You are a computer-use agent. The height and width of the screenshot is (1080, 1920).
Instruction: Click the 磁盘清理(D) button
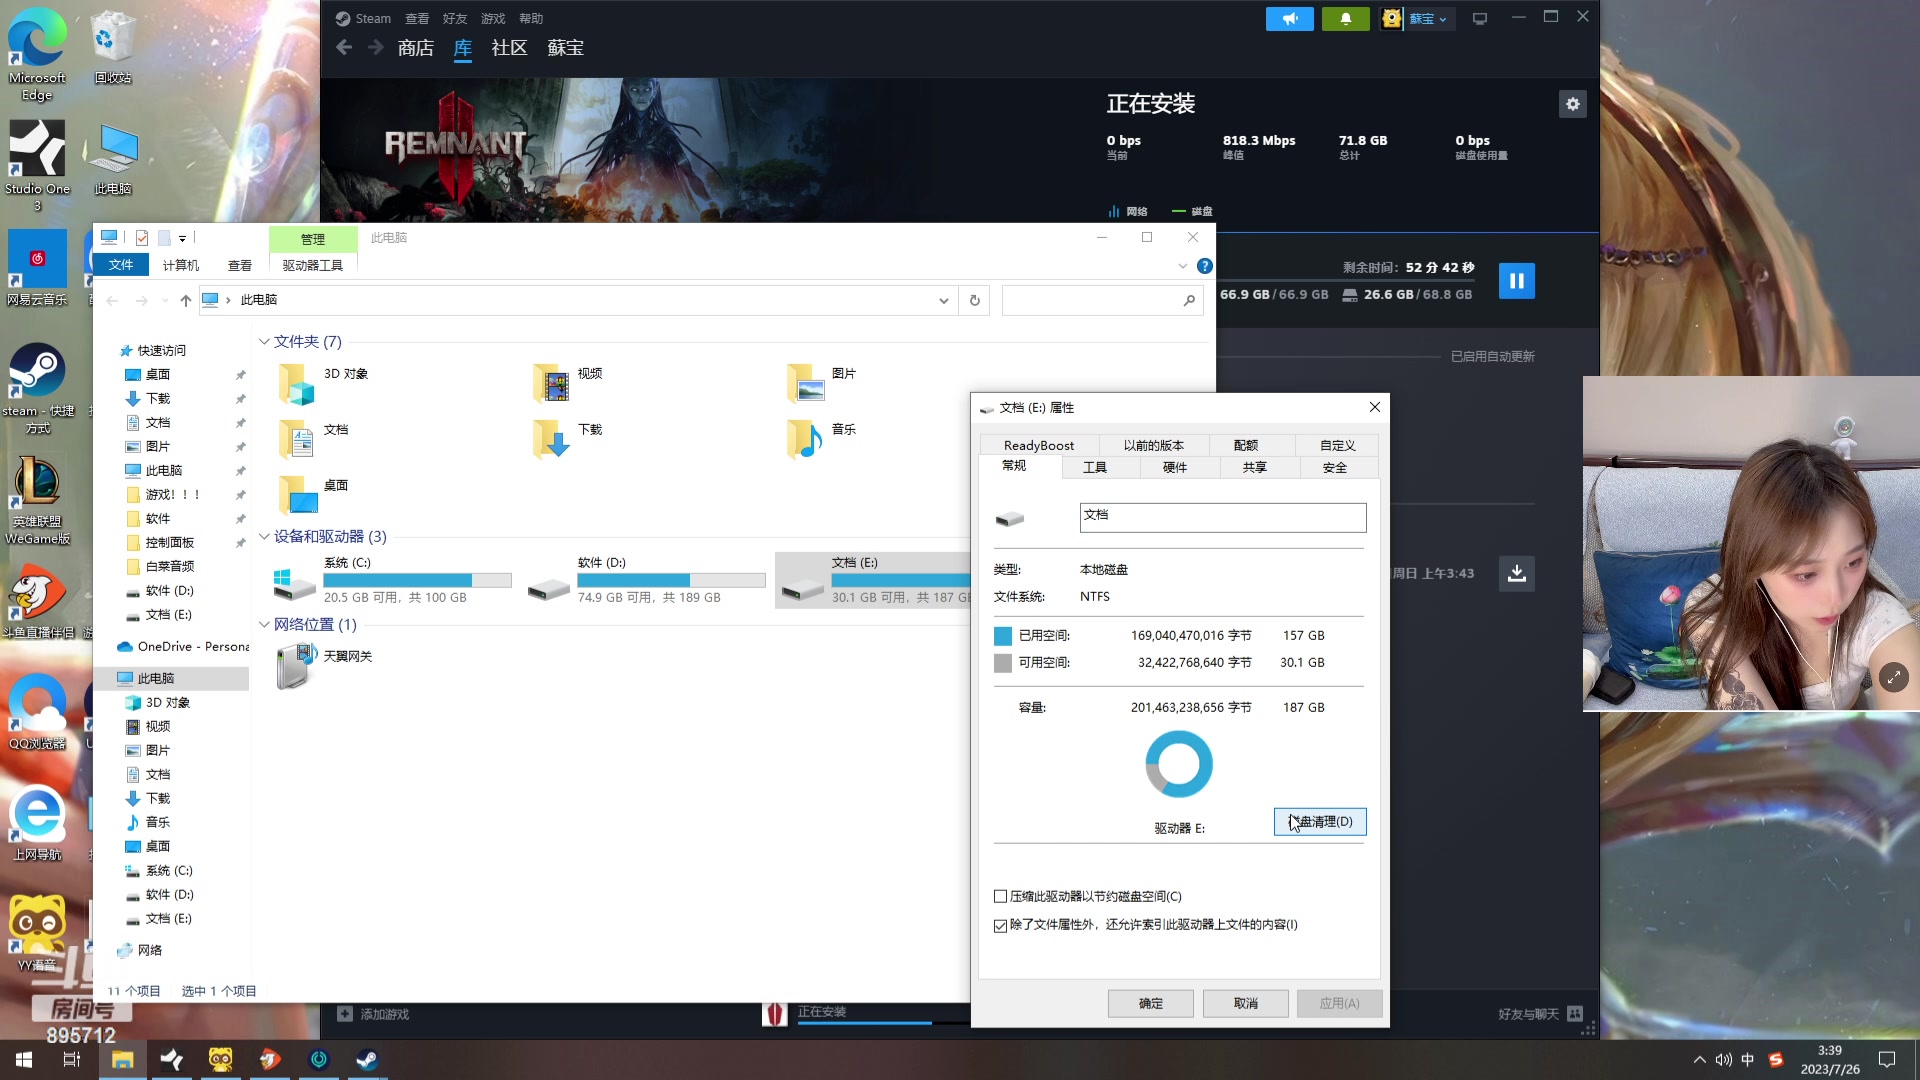[x=1319, y=821]
